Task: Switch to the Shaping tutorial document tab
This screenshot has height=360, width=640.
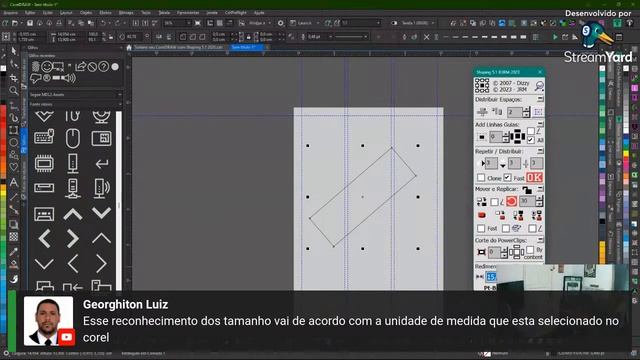Action: click(179, 47)
